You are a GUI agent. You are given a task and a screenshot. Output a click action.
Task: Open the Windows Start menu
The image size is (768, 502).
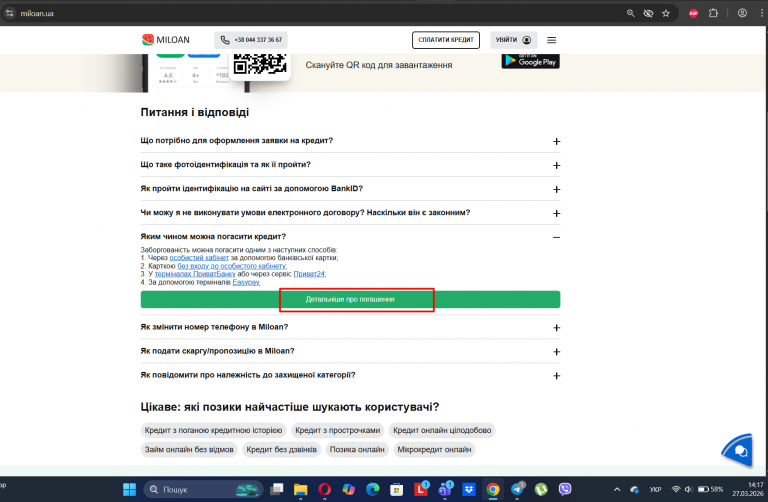coord(129,489)
